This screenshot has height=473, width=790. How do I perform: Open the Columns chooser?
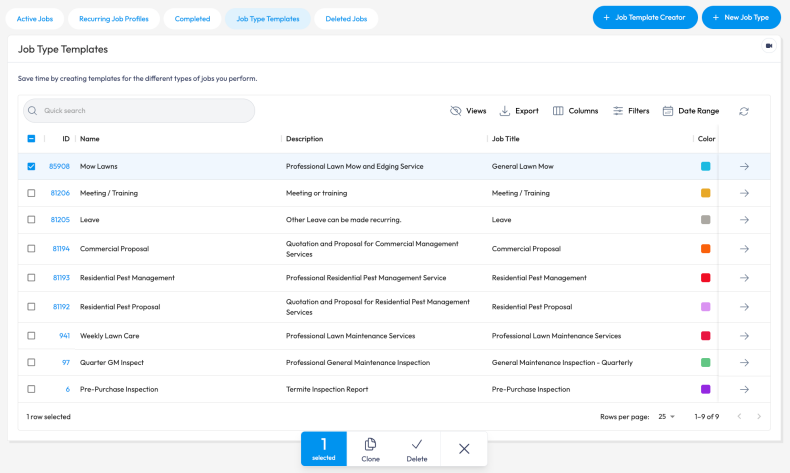coord(575,111)
